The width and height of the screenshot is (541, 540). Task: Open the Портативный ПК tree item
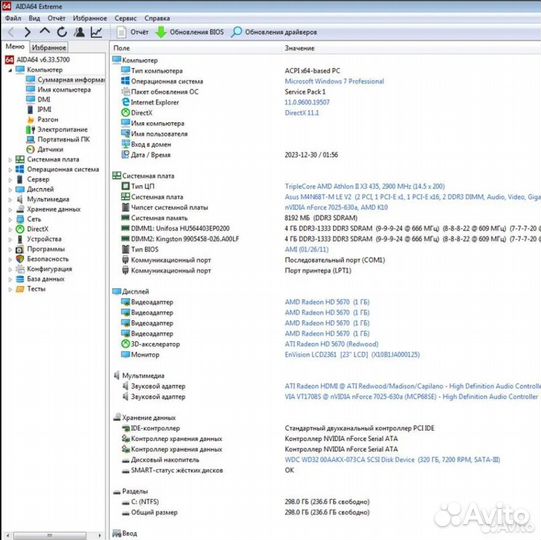click(63, 139)
